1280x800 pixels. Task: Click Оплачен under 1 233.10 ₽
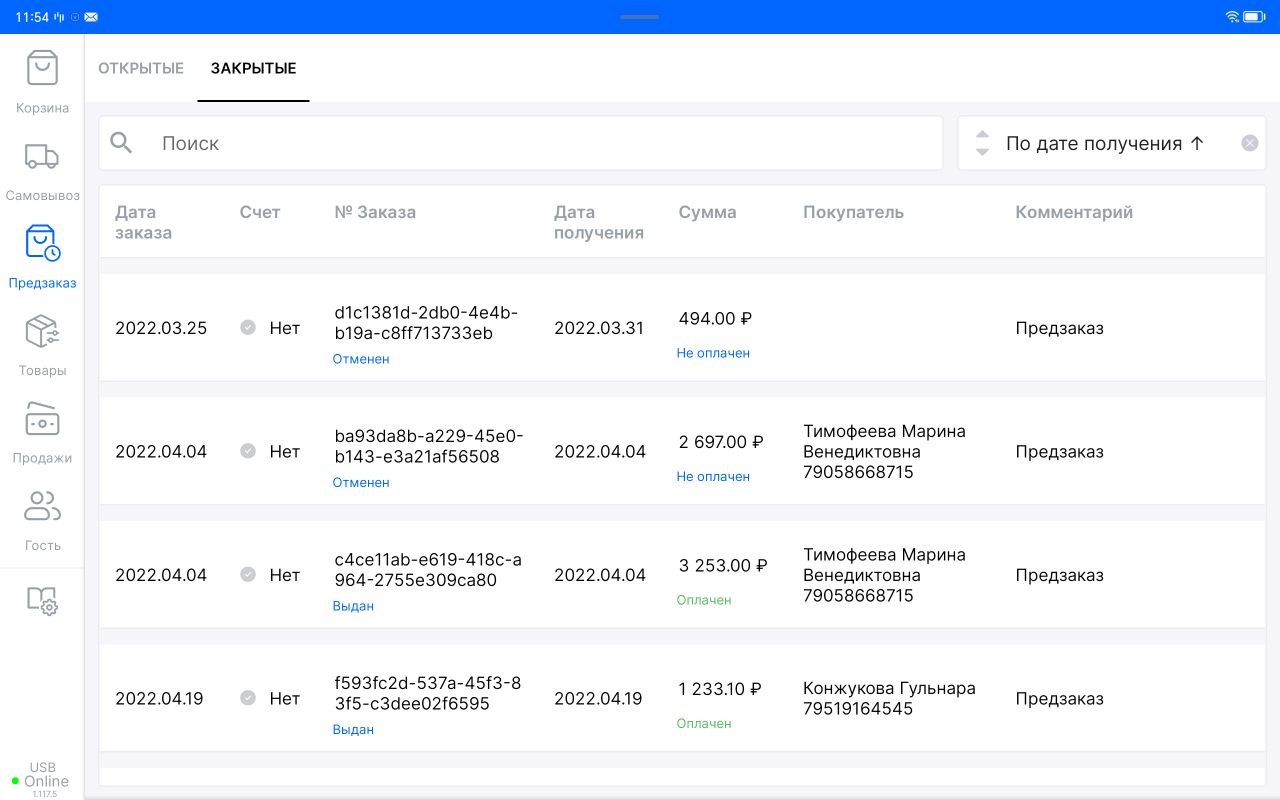(x=704, y=723)
